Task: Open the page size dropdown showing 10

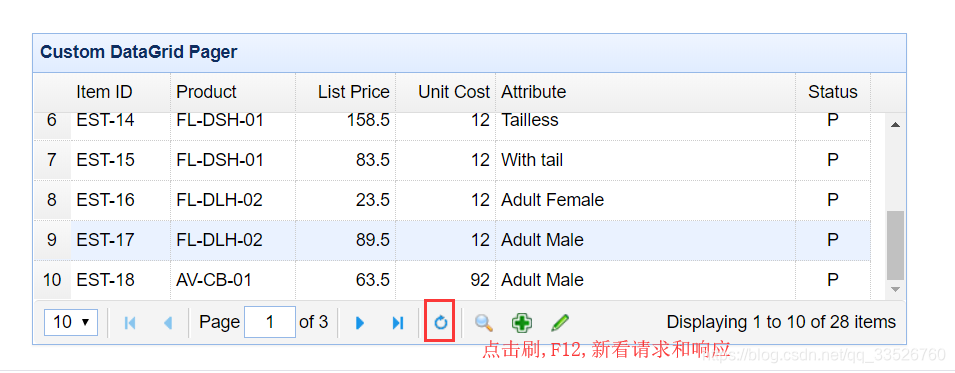Action: 71,322
